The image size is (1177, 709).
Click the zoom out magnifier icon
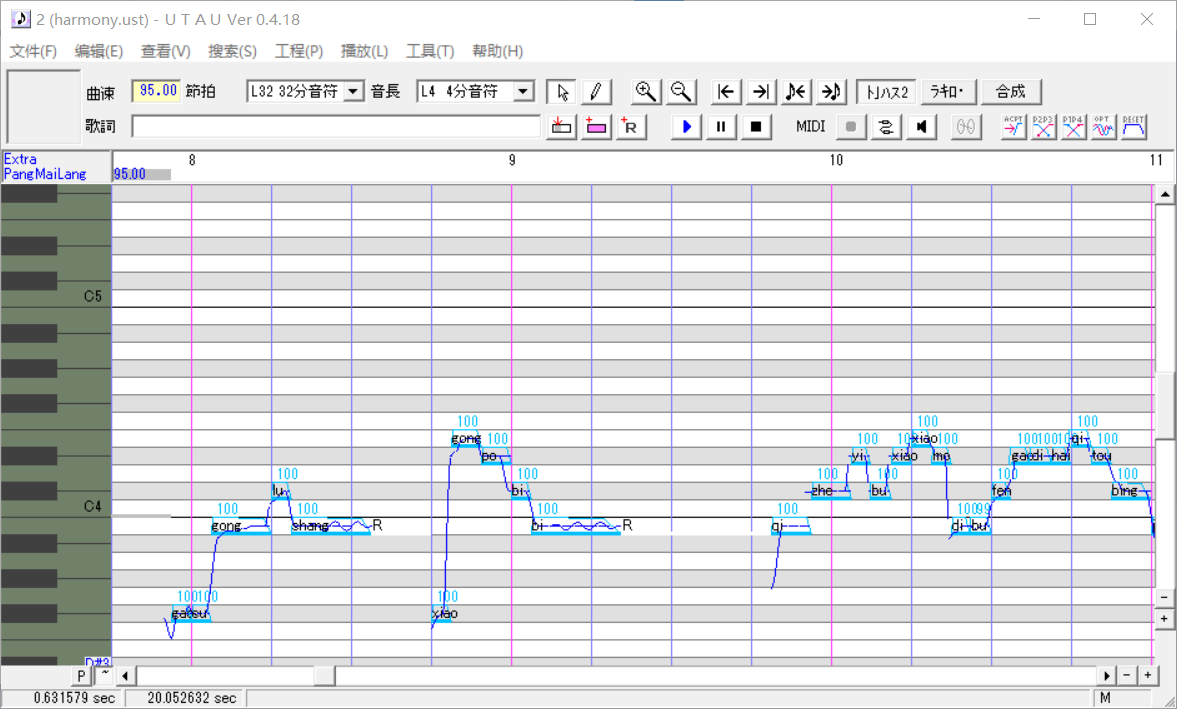point(682,92)
